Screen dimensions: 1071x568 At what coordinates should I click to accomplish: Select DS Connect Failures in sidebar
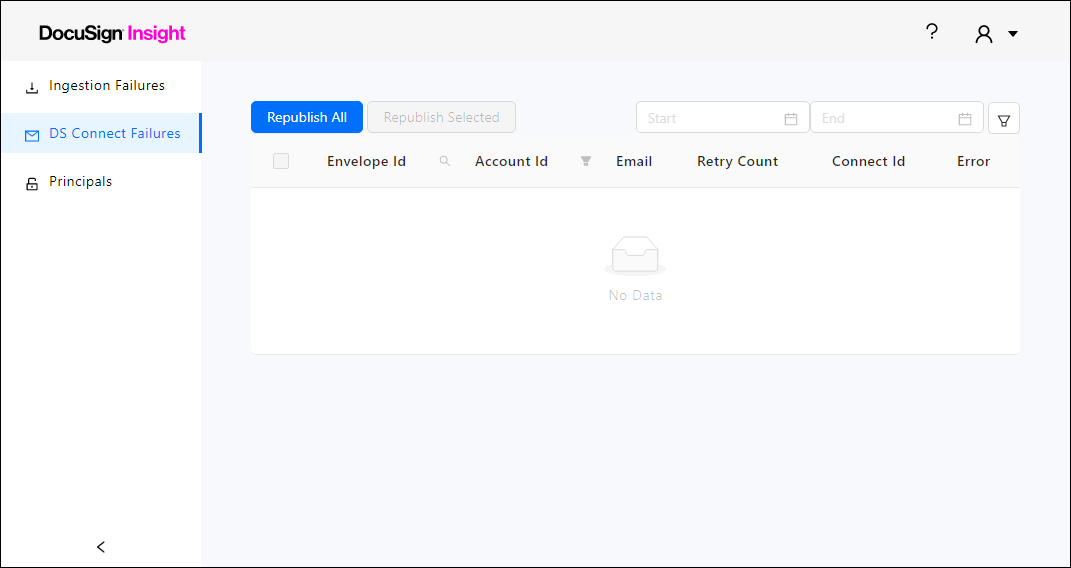[114, 134]
